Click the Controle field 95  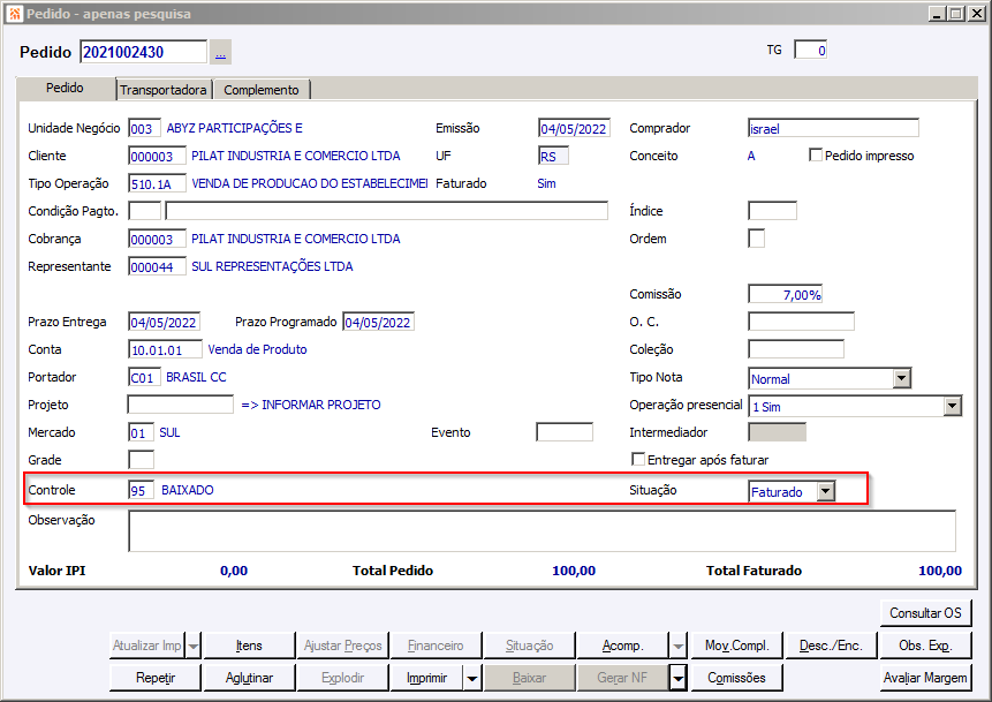(140, 490)
